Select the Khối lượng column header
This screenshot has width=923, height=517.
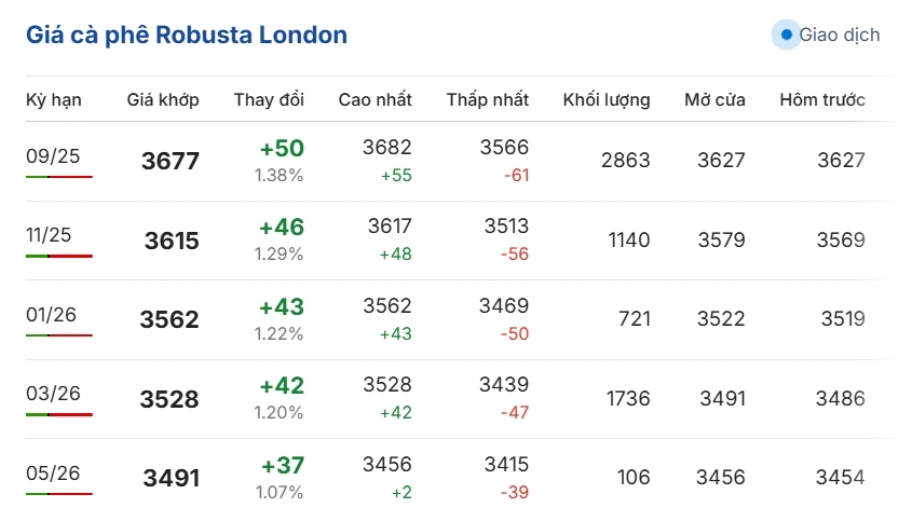point(606,100)
